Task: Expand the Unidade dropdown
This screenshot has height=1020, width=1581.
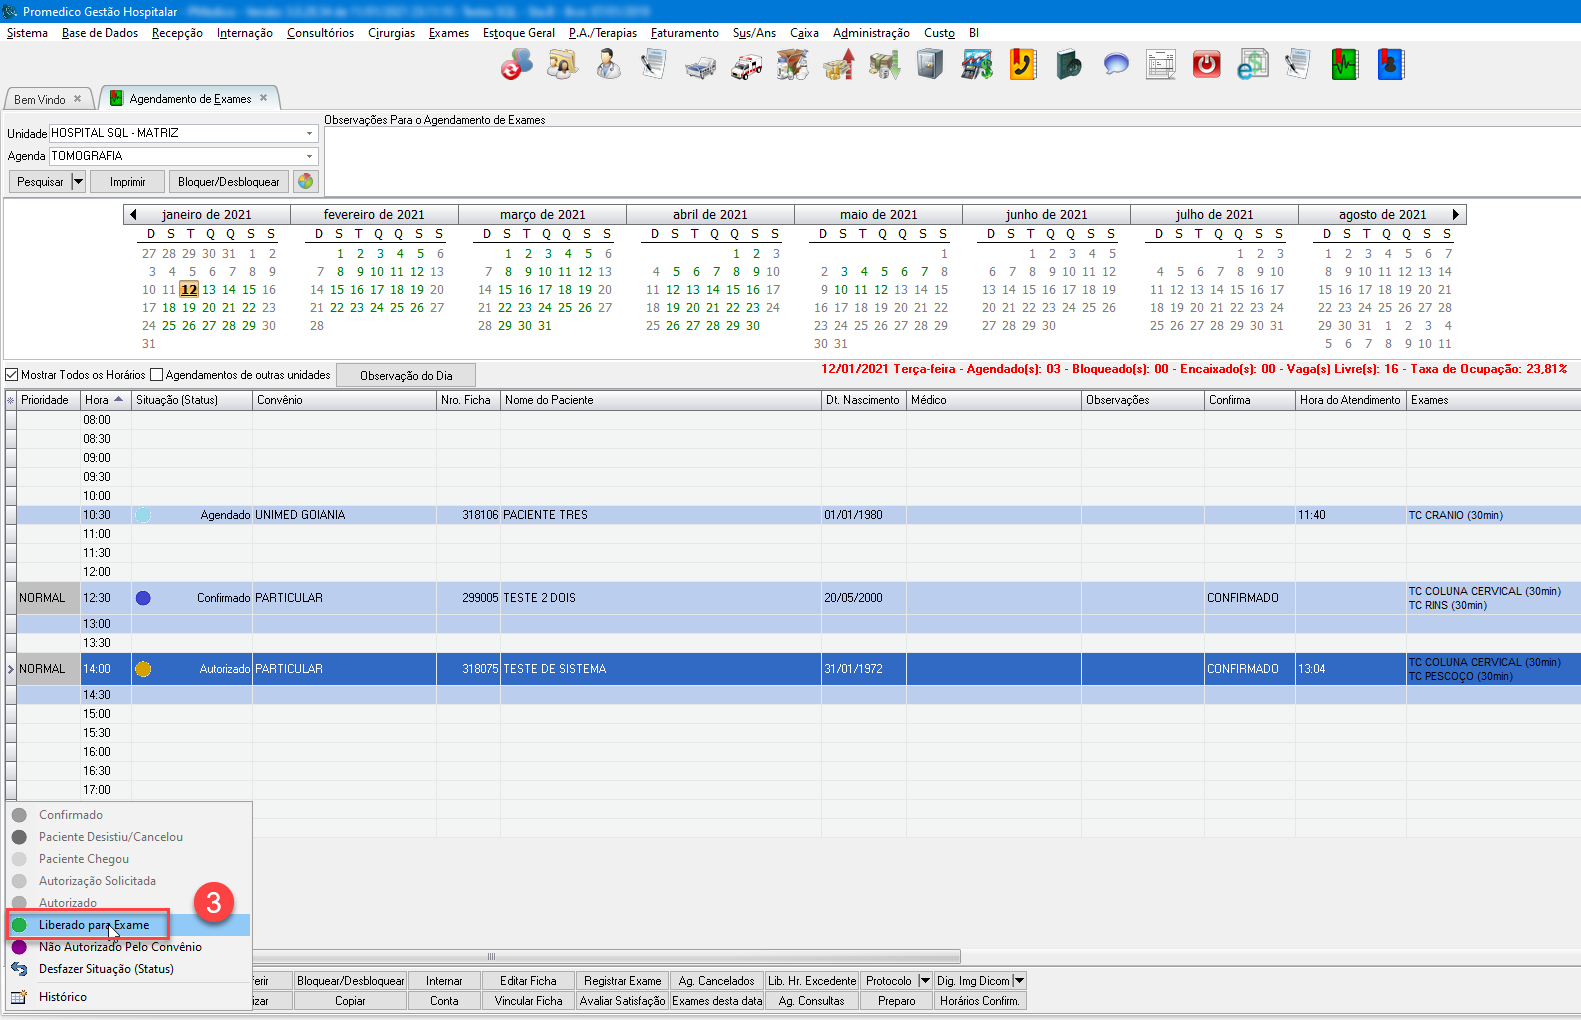Action: click(x=309, y=133)
